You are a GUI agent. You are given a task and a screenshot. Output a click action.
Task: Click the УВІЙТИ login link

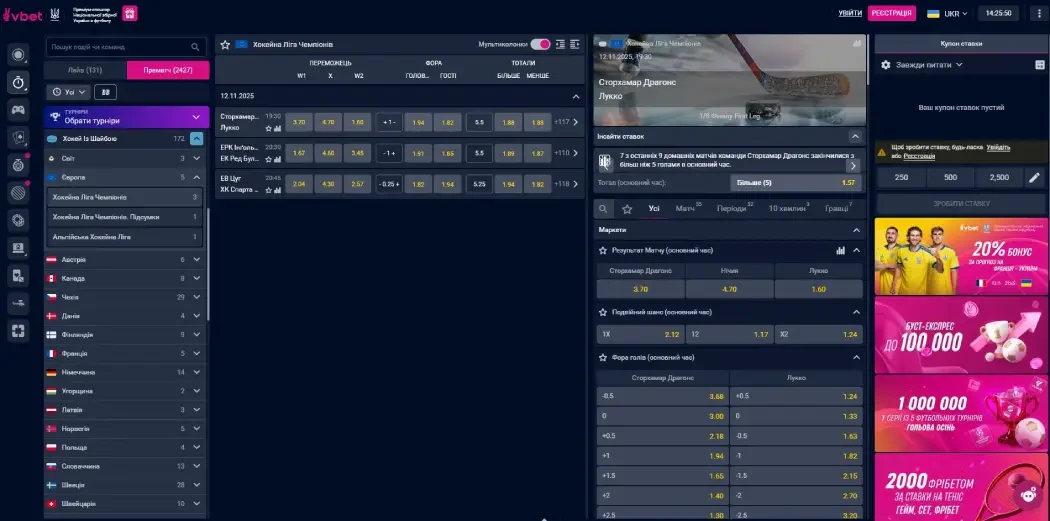(849, 13)
